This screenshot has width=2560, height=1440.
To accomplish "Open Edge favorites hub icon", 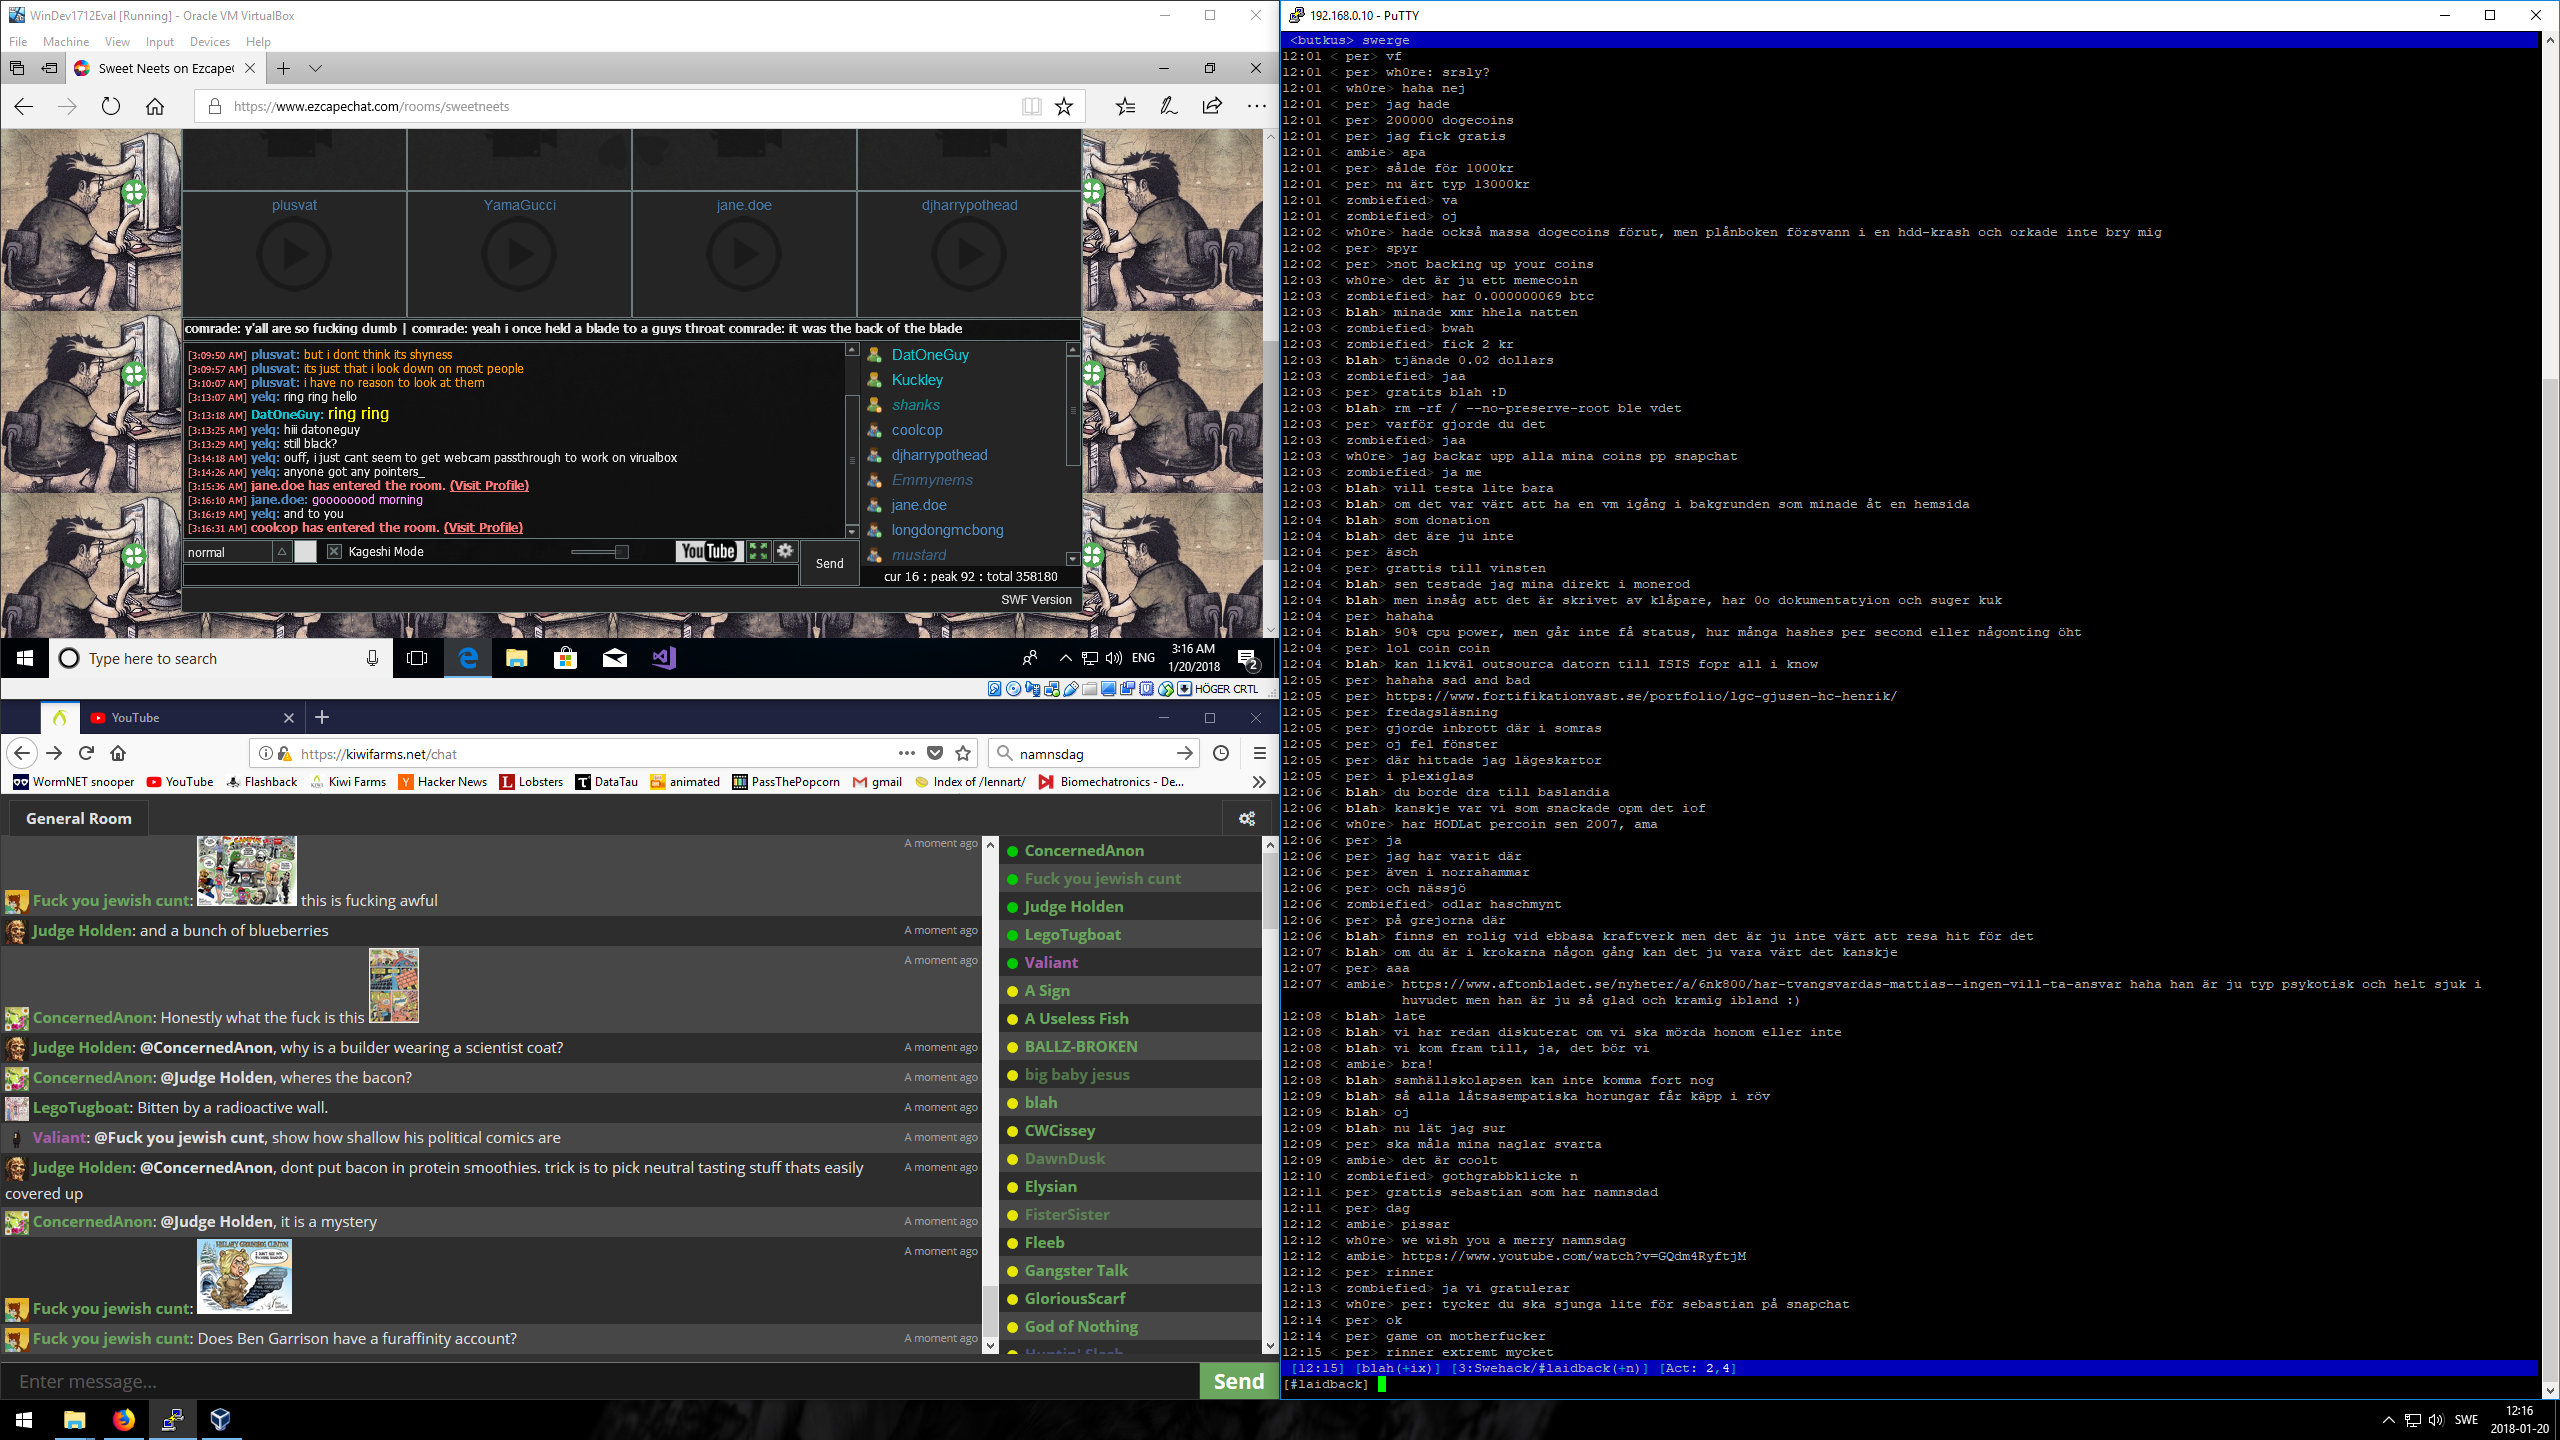I will (x=1126, y=106).
